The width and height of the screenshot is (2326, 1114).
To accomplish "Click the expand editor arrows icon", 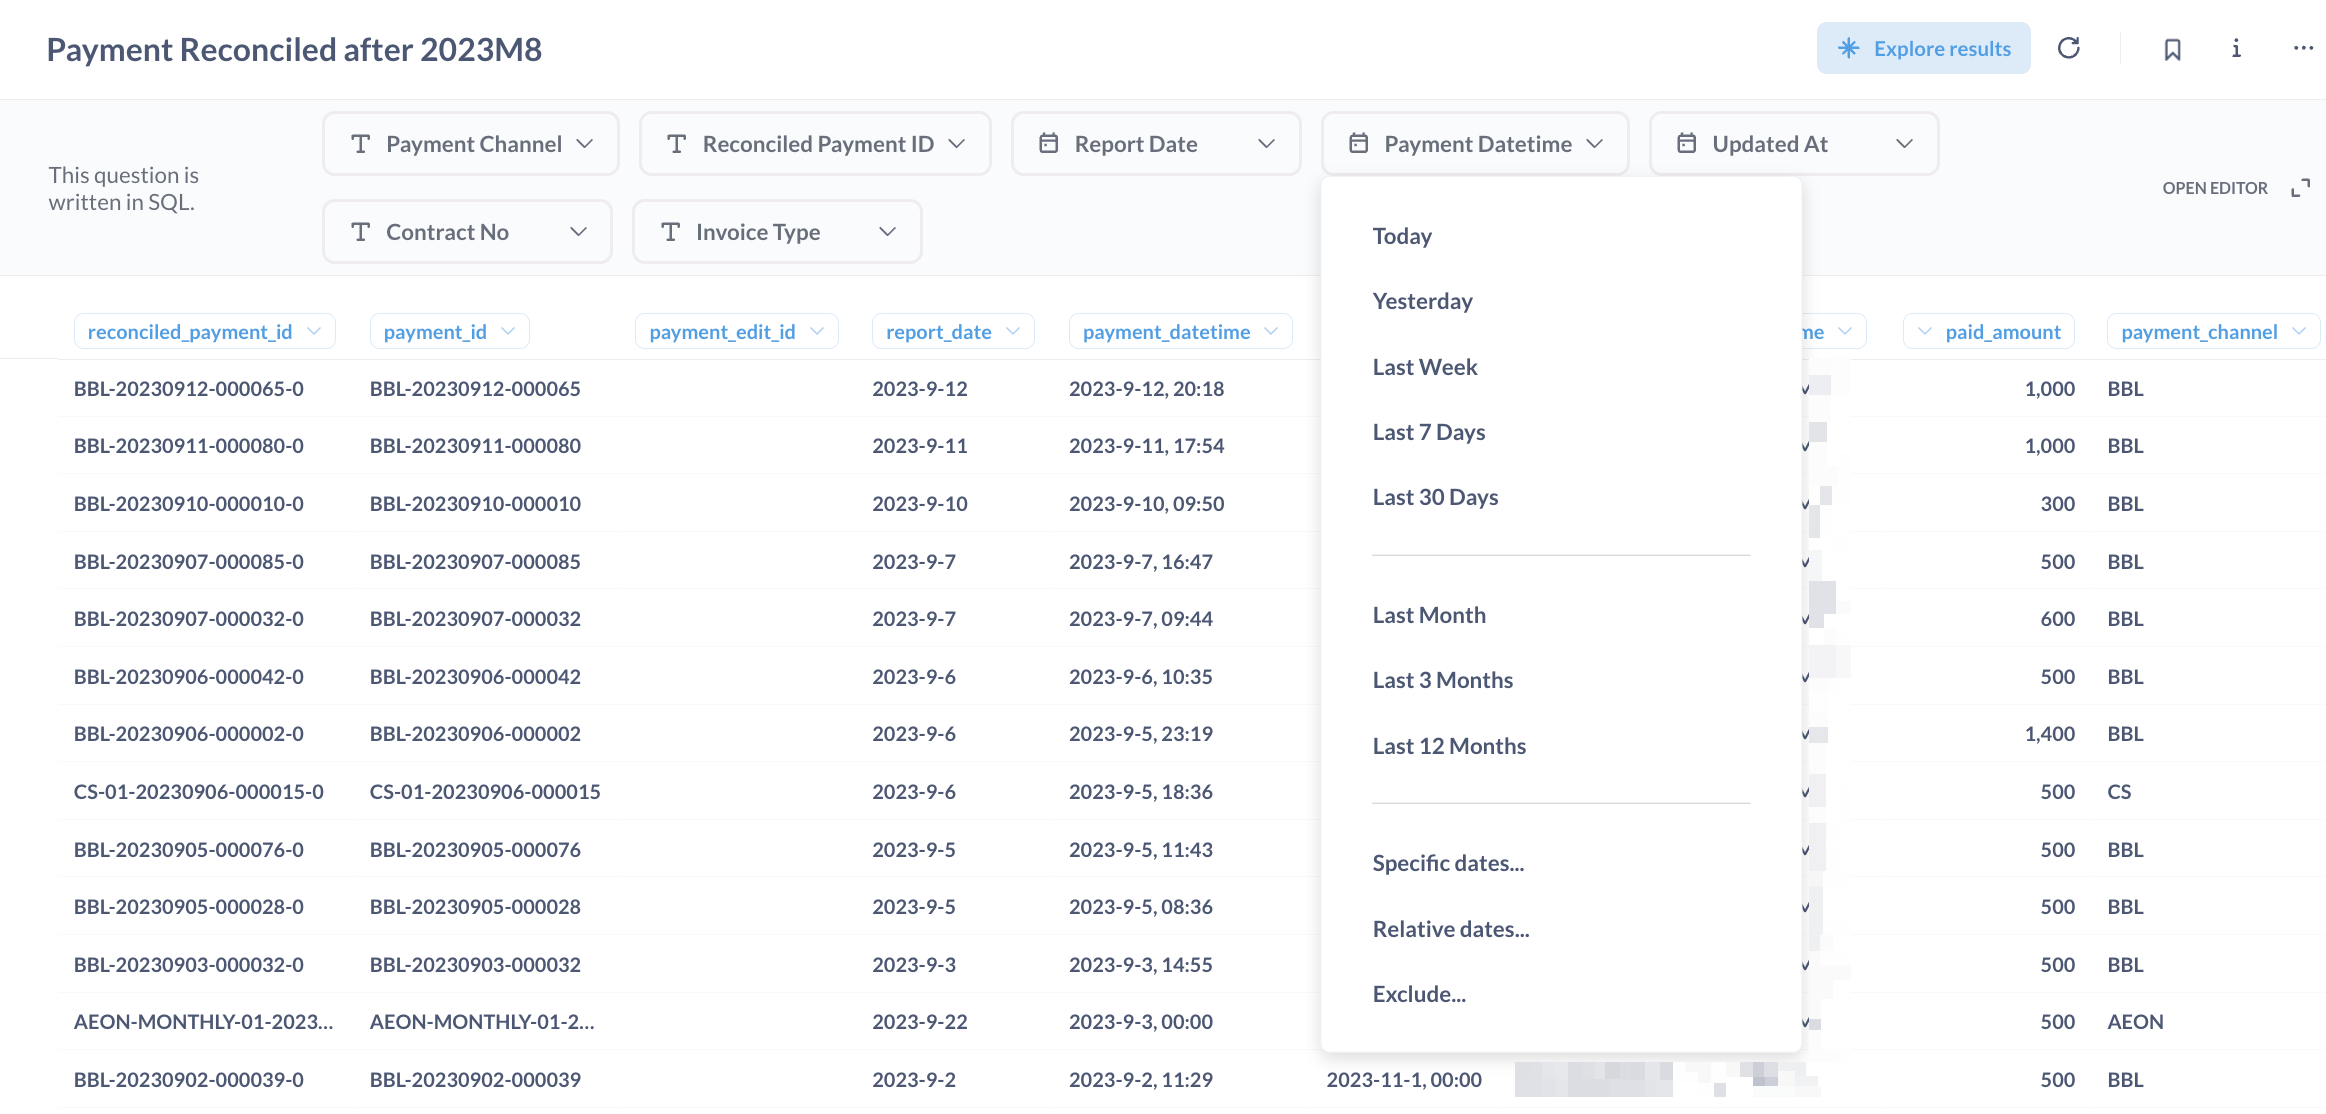I will coord(2300,188).
